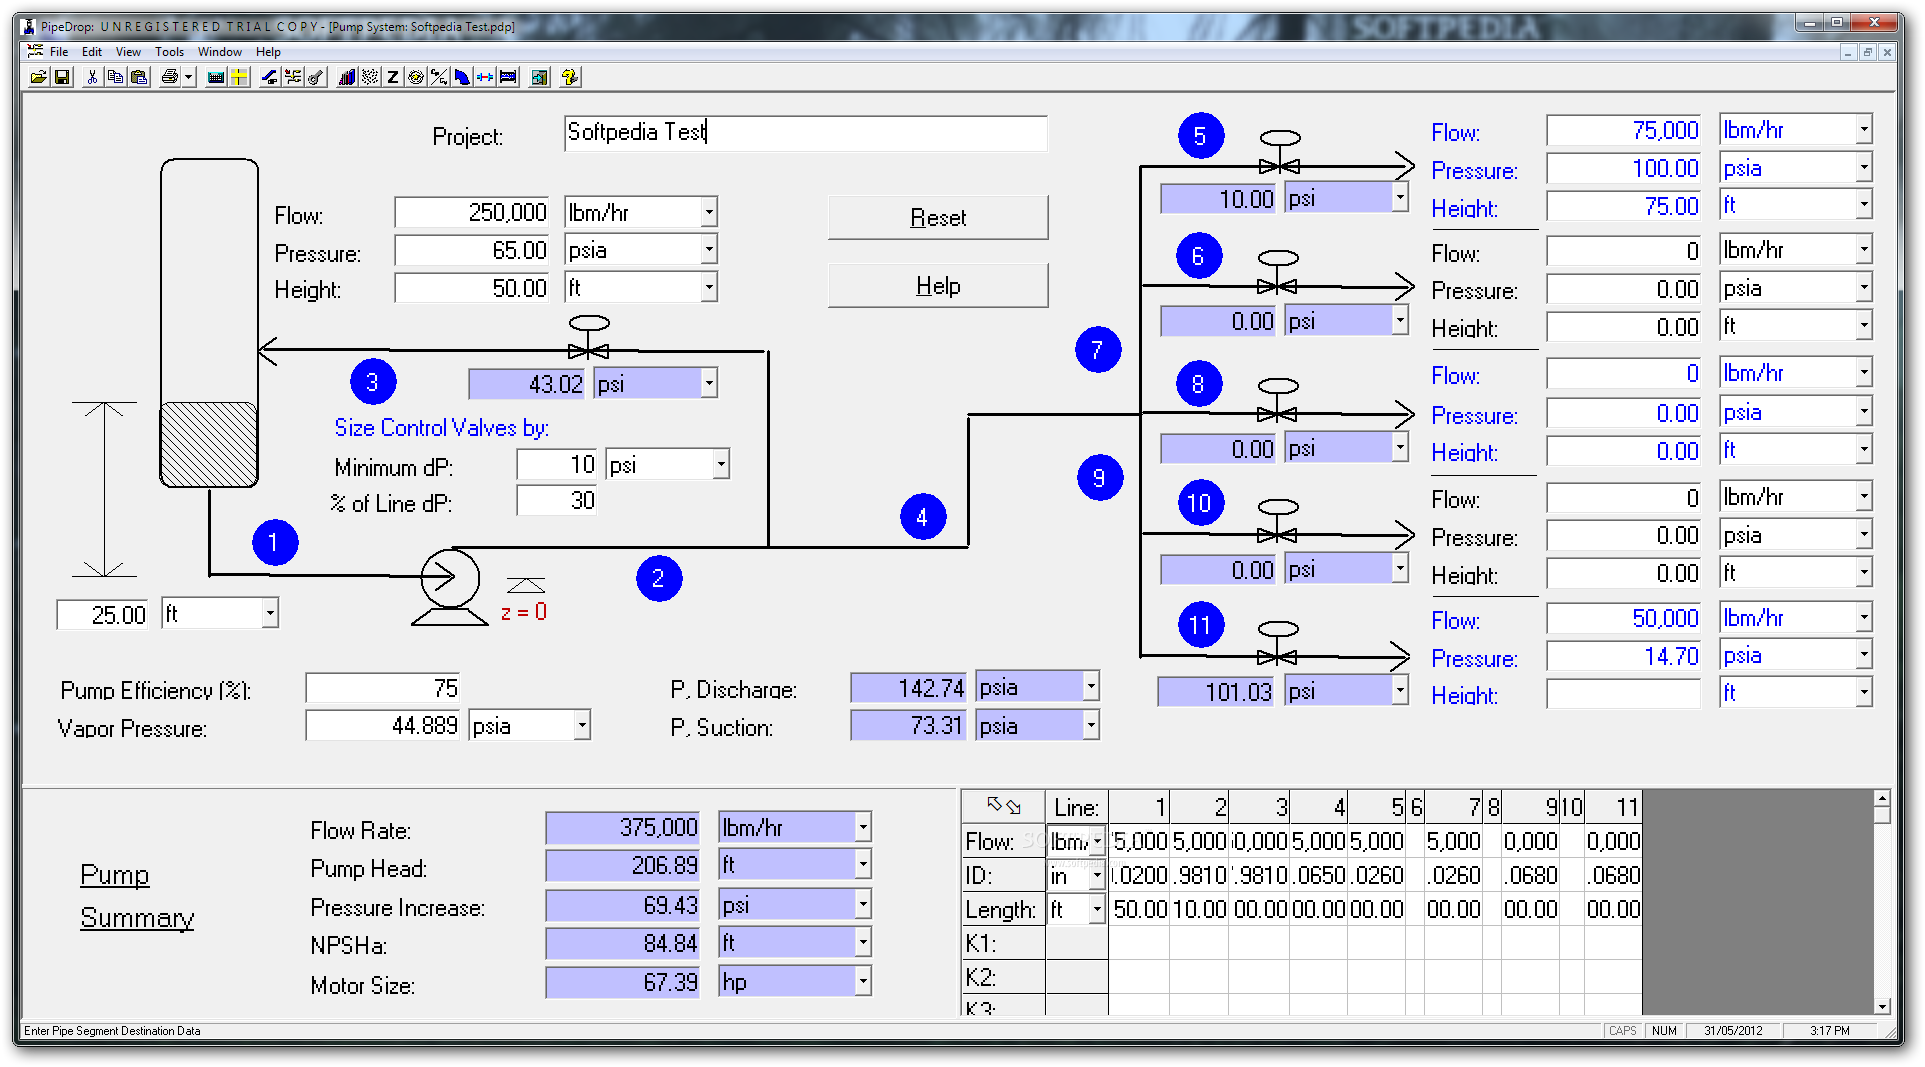
Task: Click the Print icon in toolbar
Action: tap(170, 77)
